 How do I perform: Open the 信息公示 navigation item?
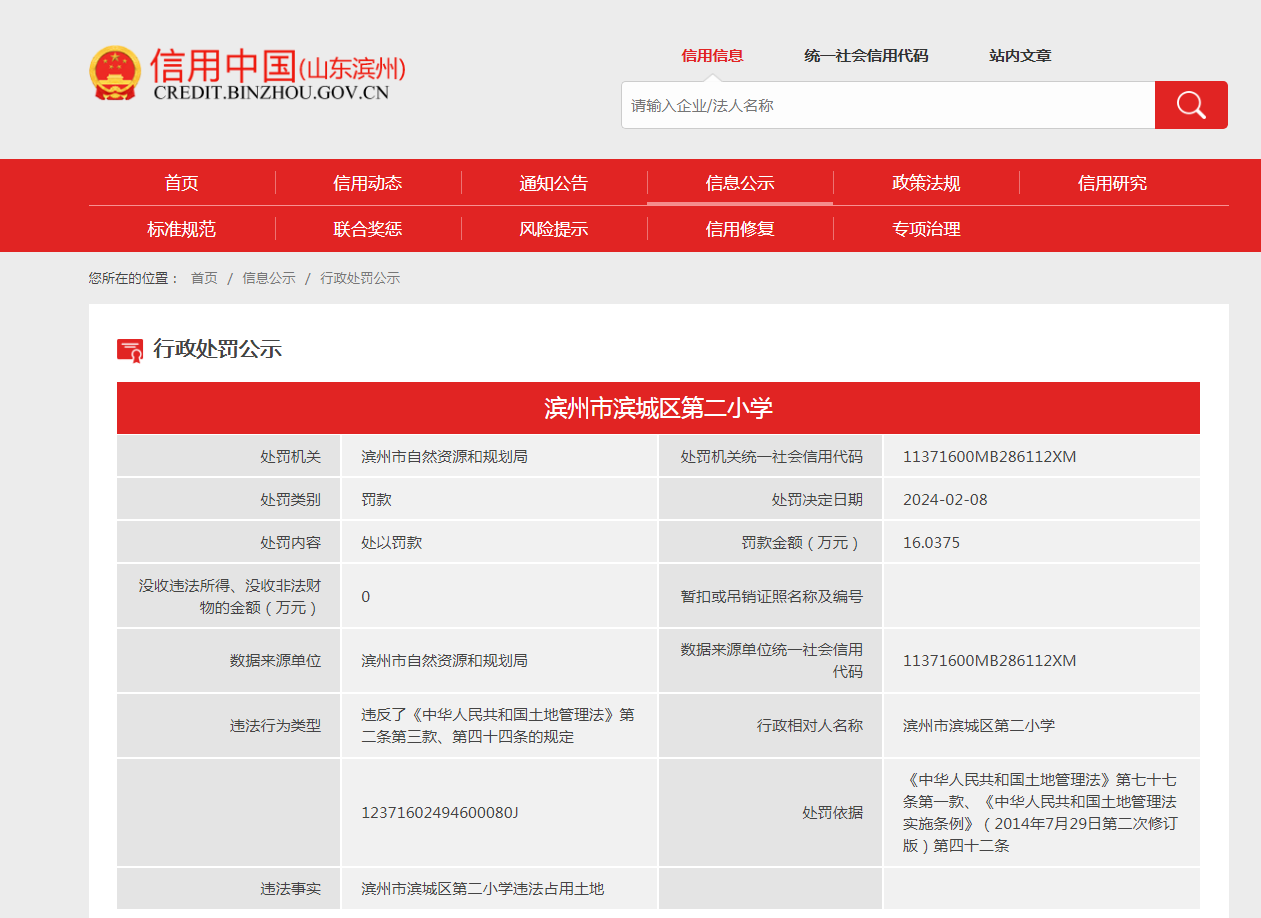pyautogui.click(x=739, y=183)
